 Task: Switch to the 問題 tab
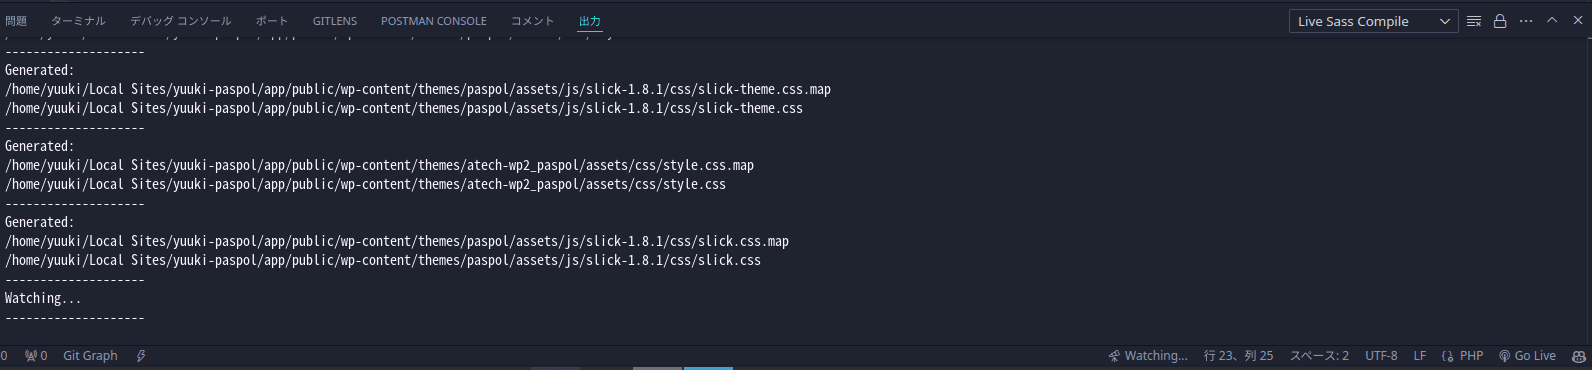pos(16,21)
